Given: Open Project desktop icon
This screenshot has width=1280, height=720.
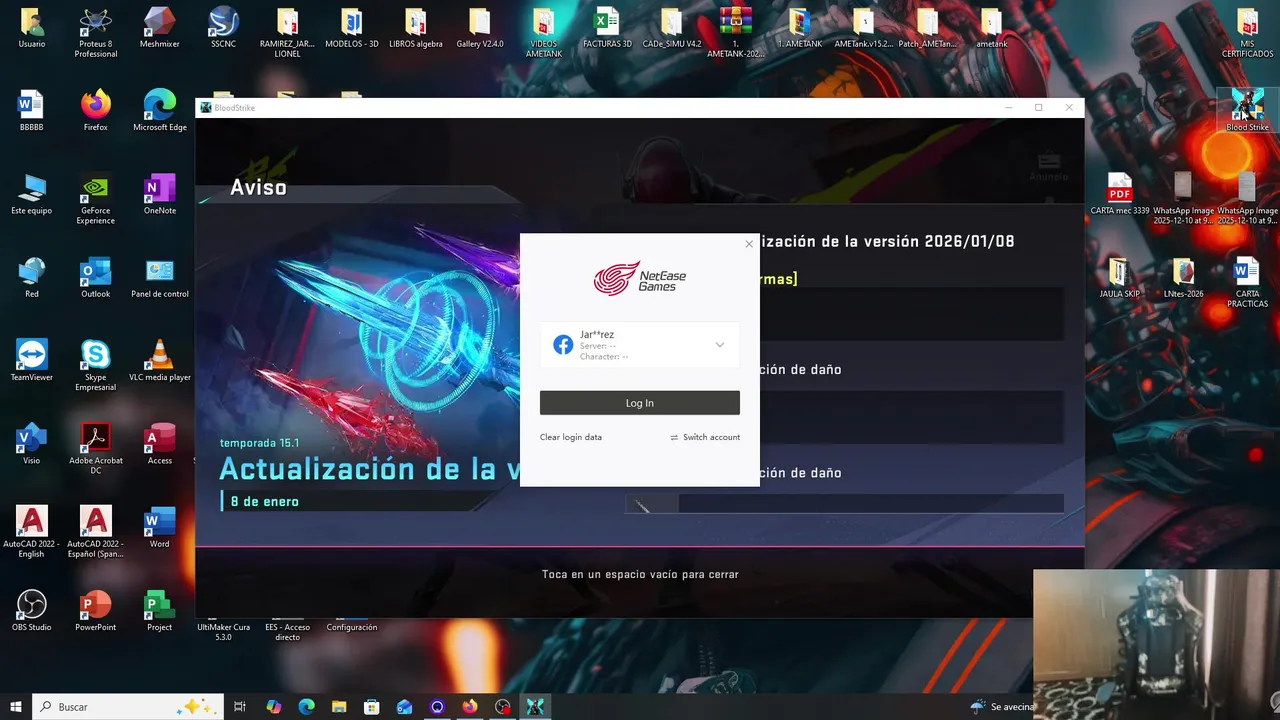Looking at the screenshot, I should [160, 609].
